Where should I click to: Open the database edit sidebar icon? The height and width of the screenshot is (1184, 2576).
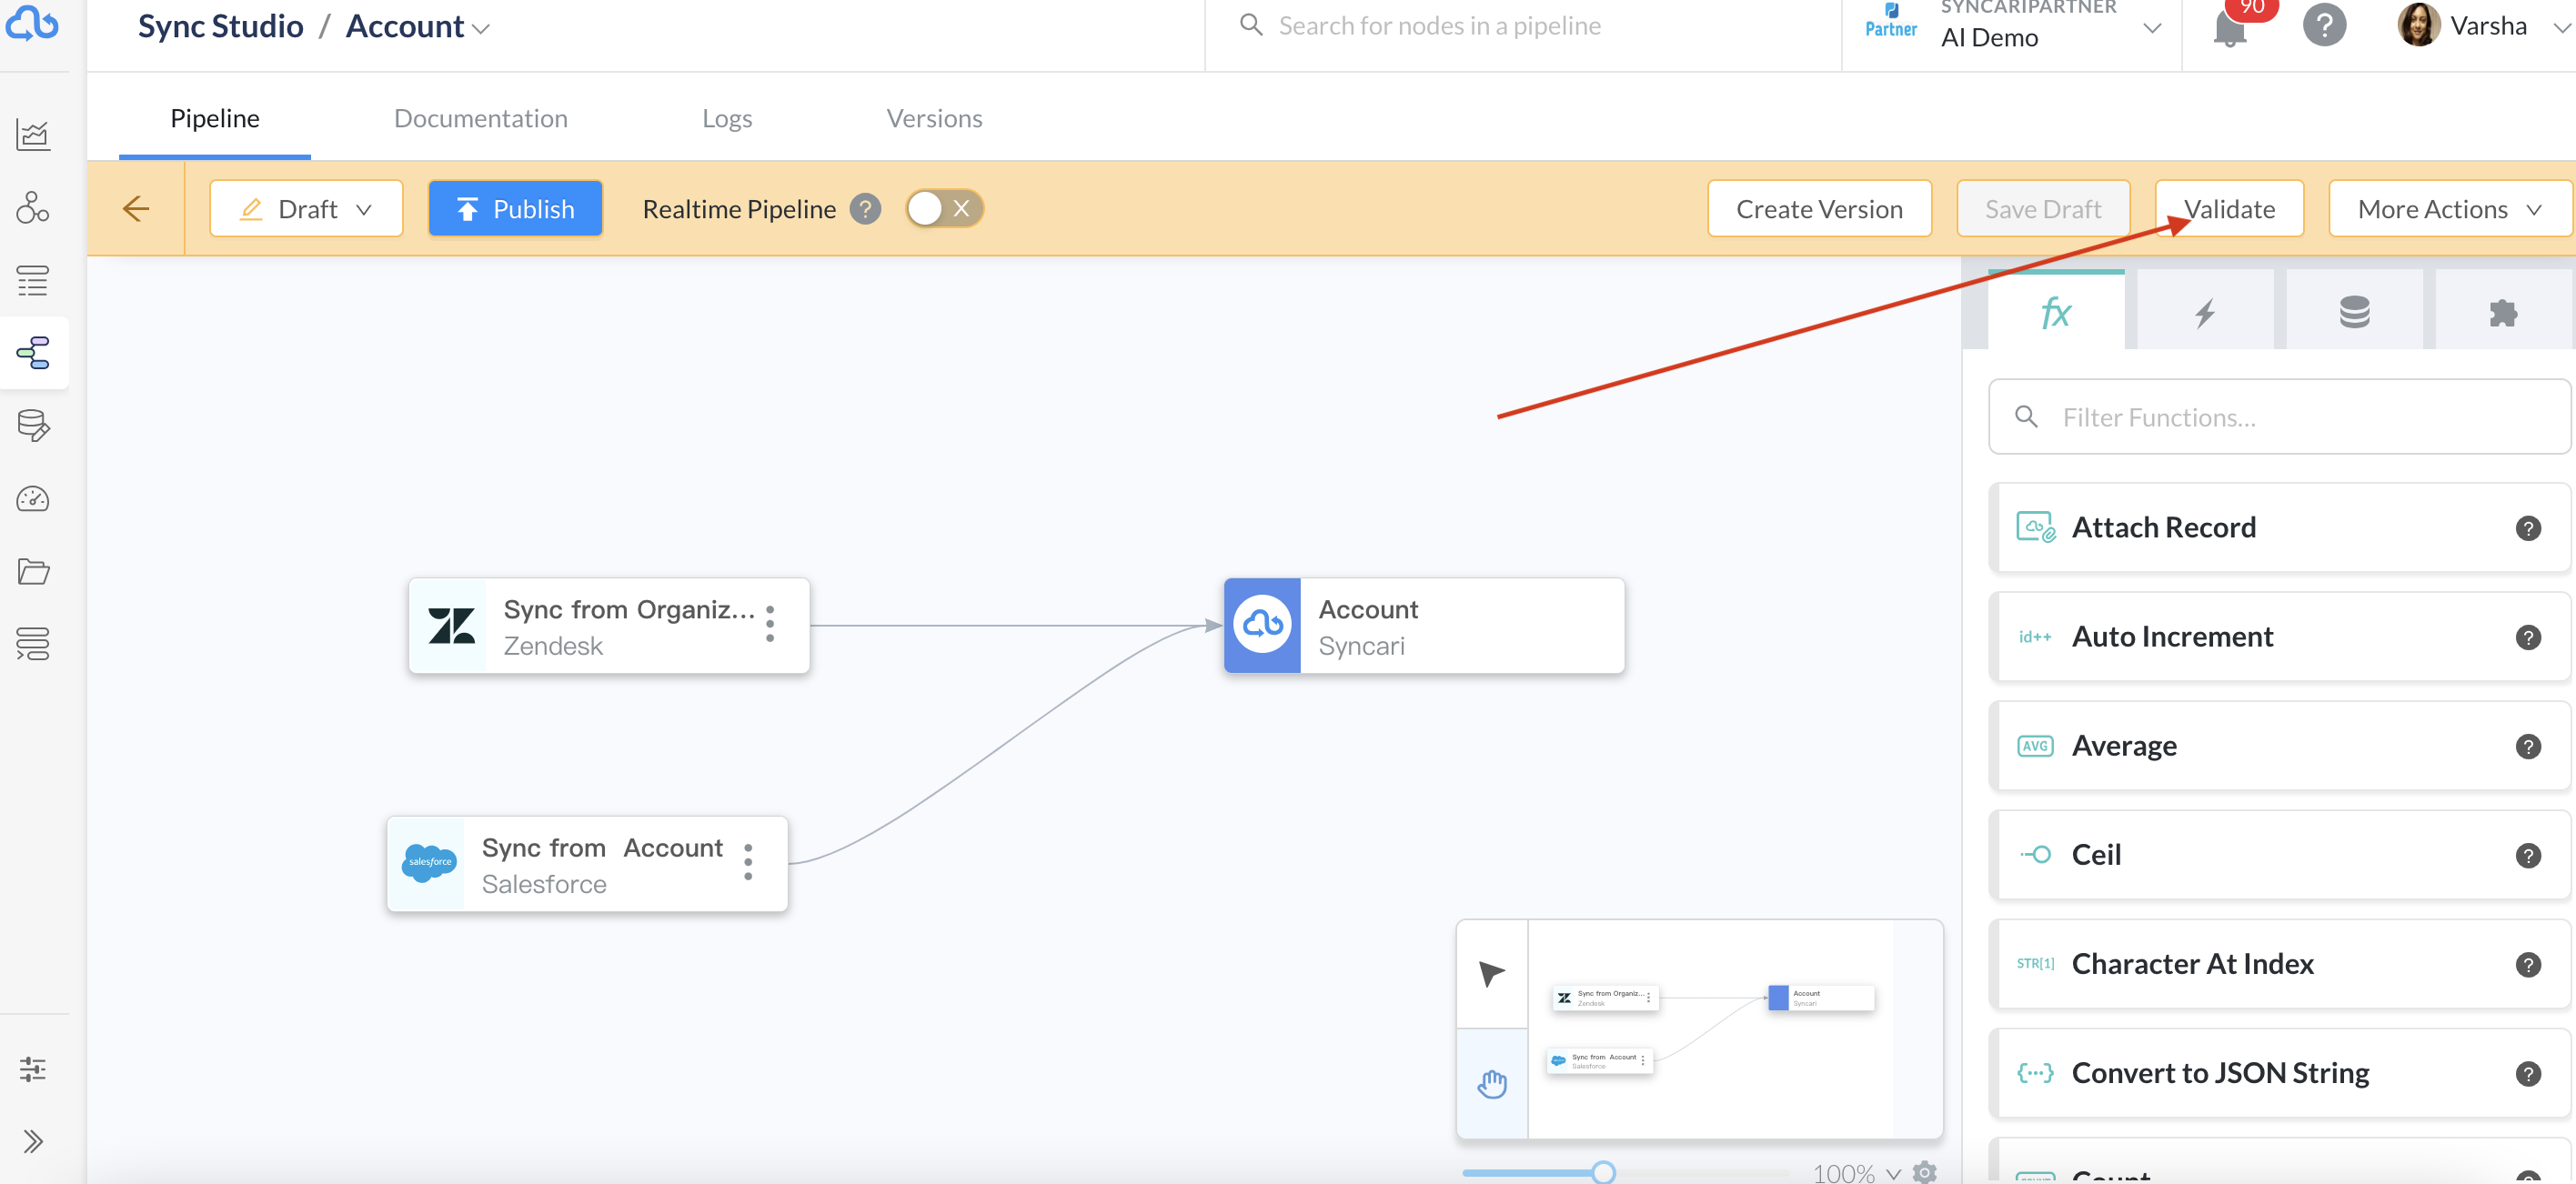pyautogui.click(x=33, y=426)
